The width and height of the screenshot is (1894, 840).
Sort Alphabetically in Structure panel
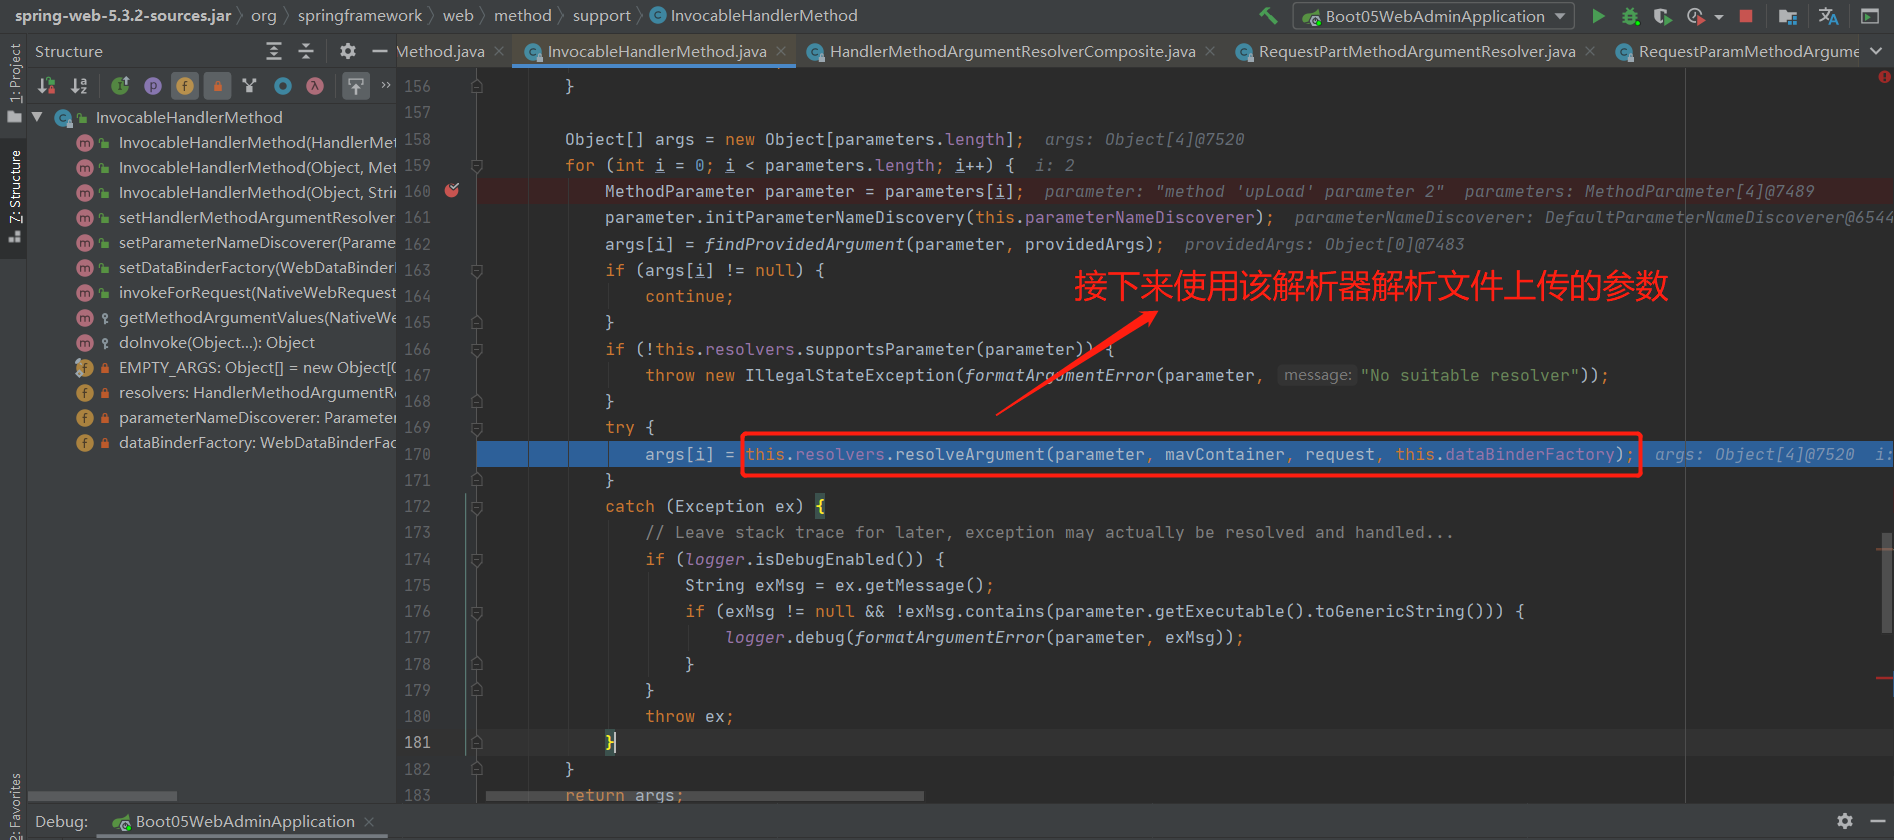pos(79,86)
